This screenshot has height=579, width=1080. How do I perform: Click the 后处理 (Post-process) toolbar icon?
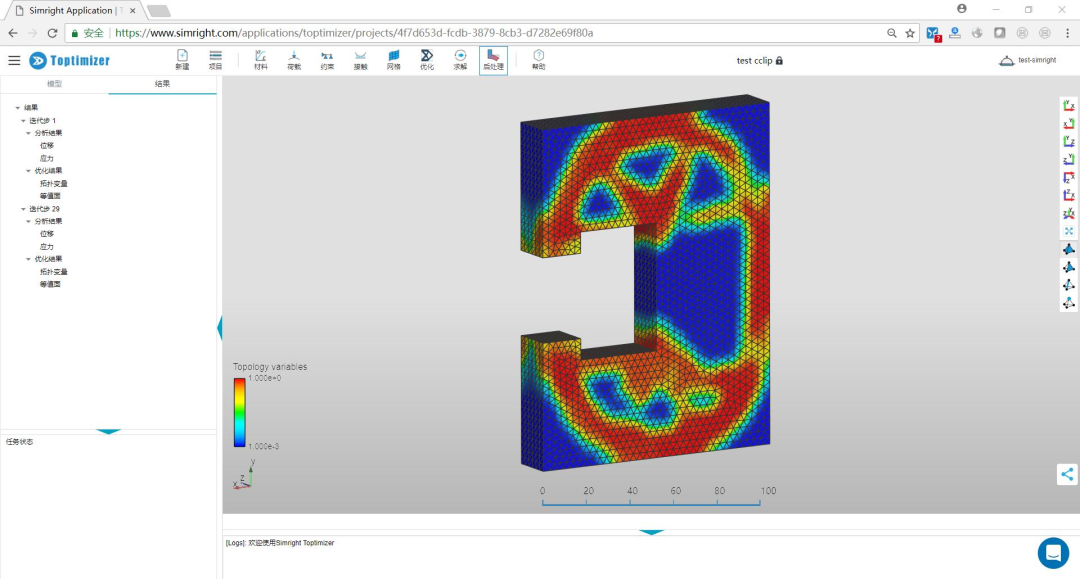(x=493, y=61)
